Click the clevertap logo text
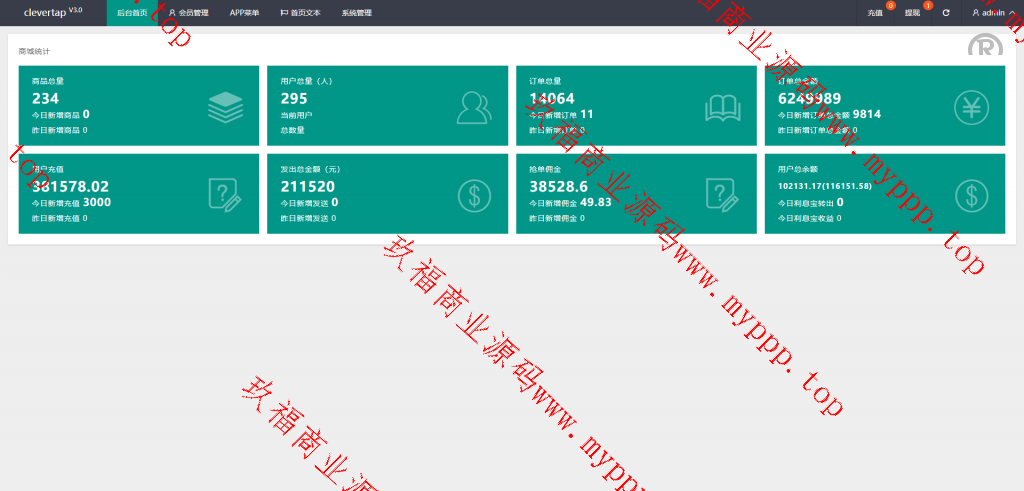This screenshot has height=491, width=1024. tap(46, 13)
